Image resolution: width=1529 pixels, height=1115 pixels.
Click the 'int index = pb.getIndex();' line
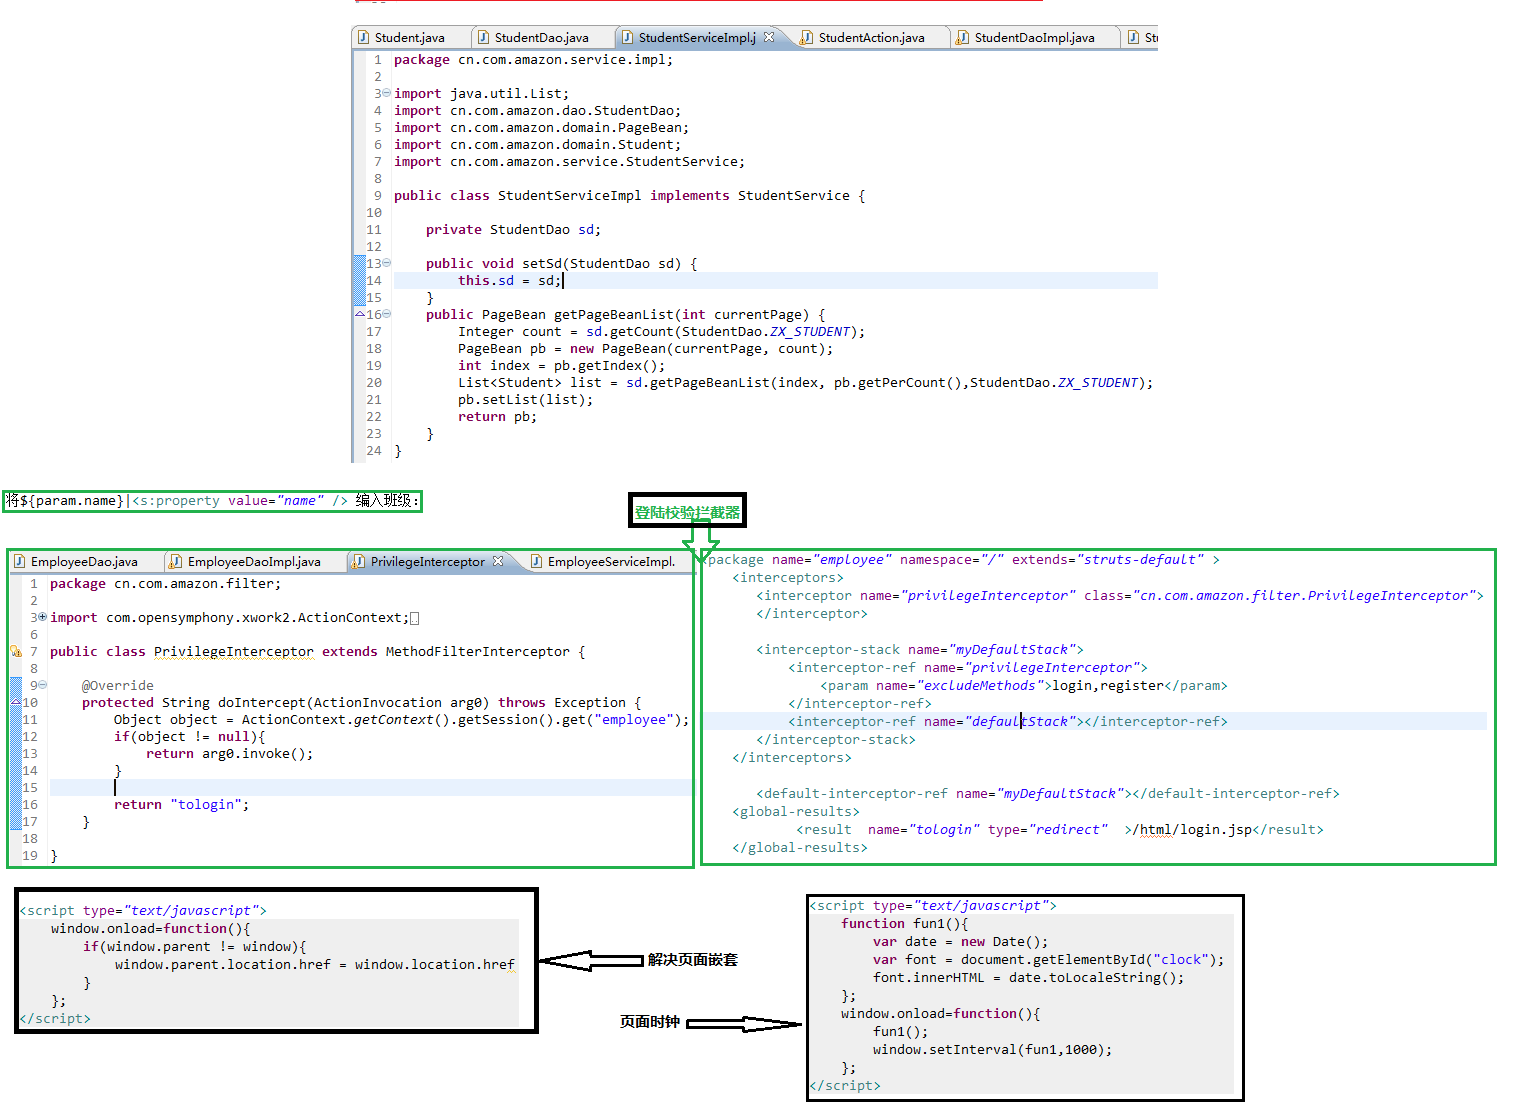pyautogui.click(x=561, y=365)
